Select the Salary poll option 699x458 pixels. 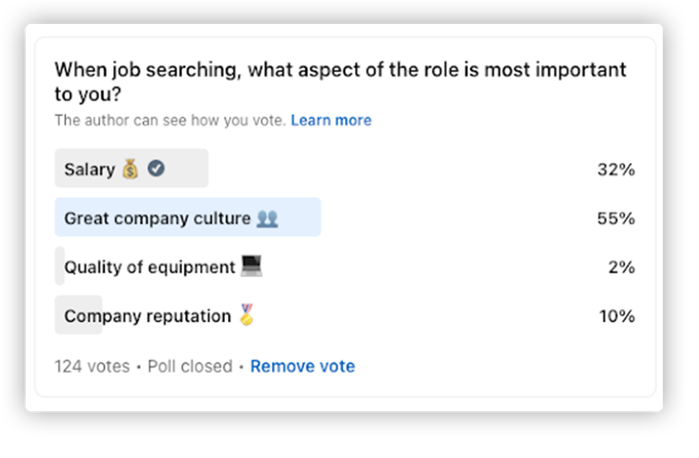pyautogui.click(x=89, y=169)
